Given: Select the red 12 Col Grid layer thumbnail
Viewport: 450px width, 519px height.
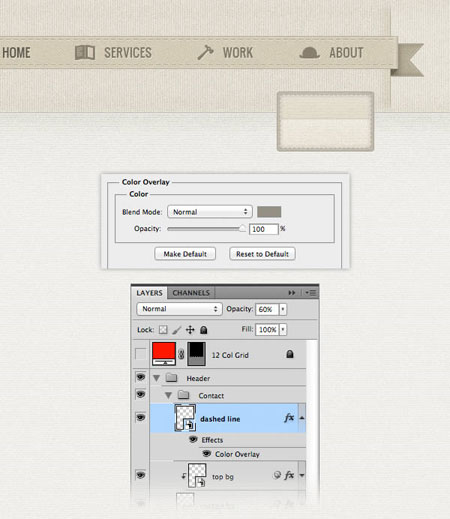Looking at the screenshot, I should pos(164,354).
